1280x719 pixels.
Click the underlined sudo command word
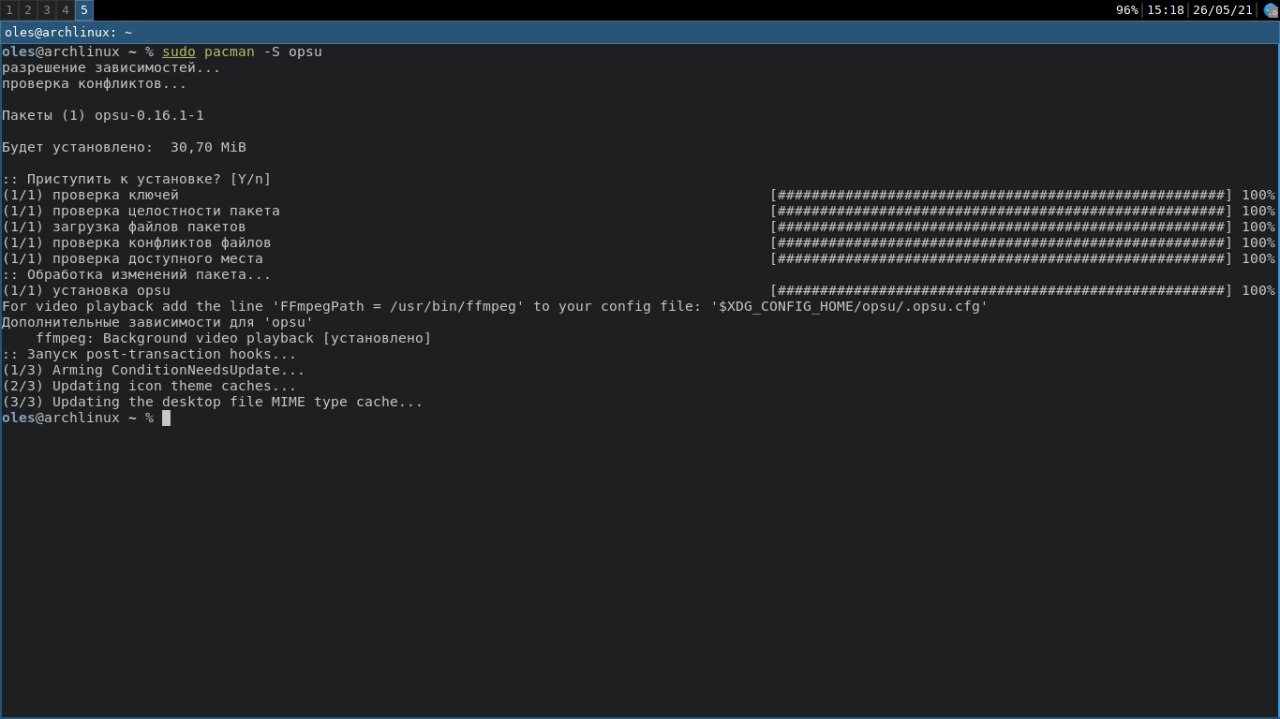(179, 51)
